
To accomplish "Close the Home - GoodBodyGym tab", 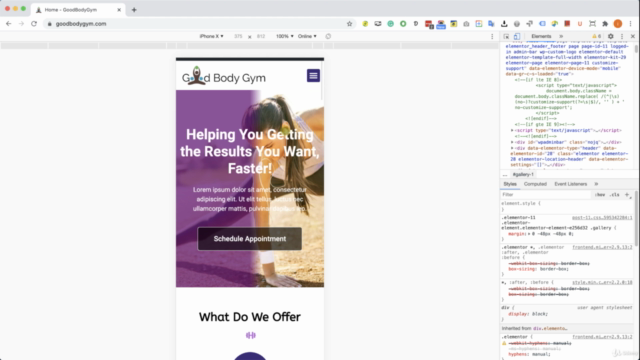I will [119, 10].
